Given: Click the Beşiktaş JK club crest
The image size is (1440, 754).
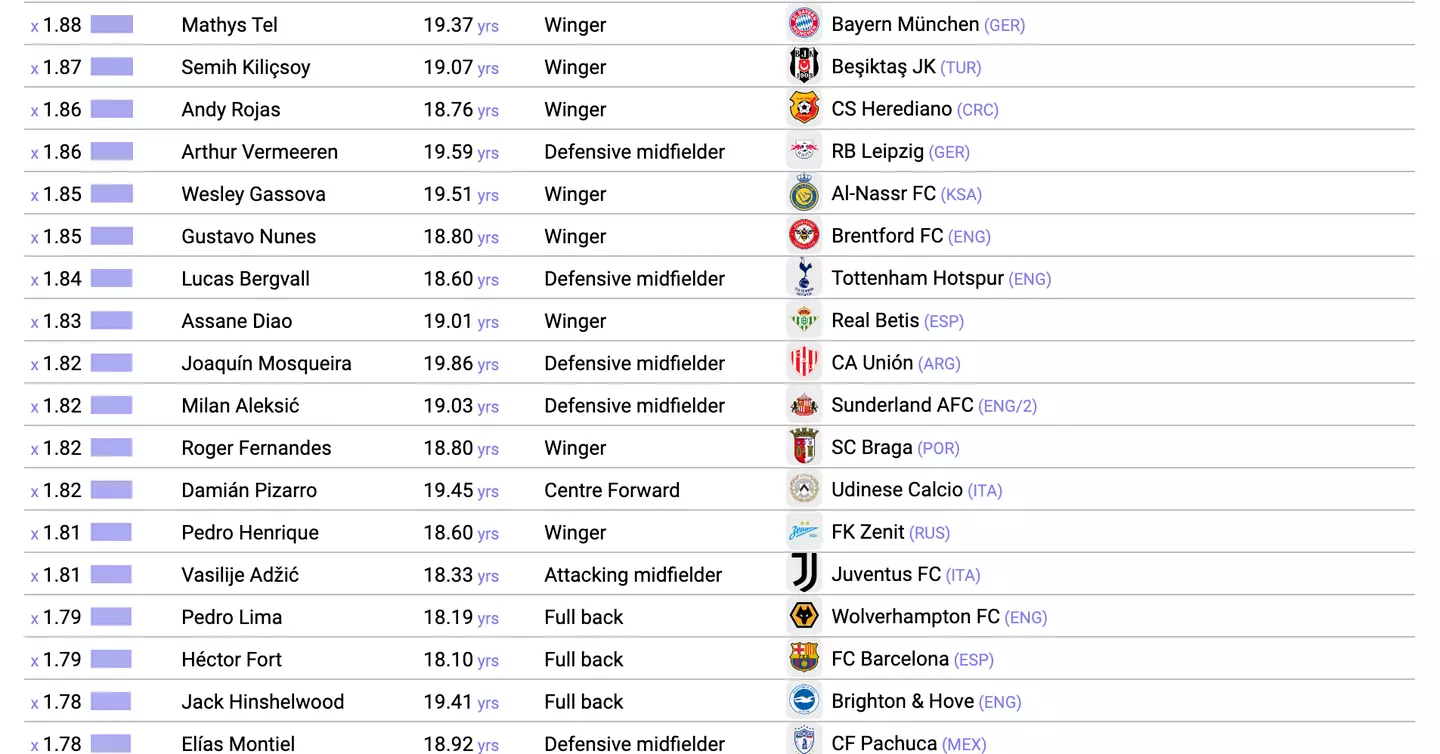Looking at the screenshot, I should click(804, 66).
